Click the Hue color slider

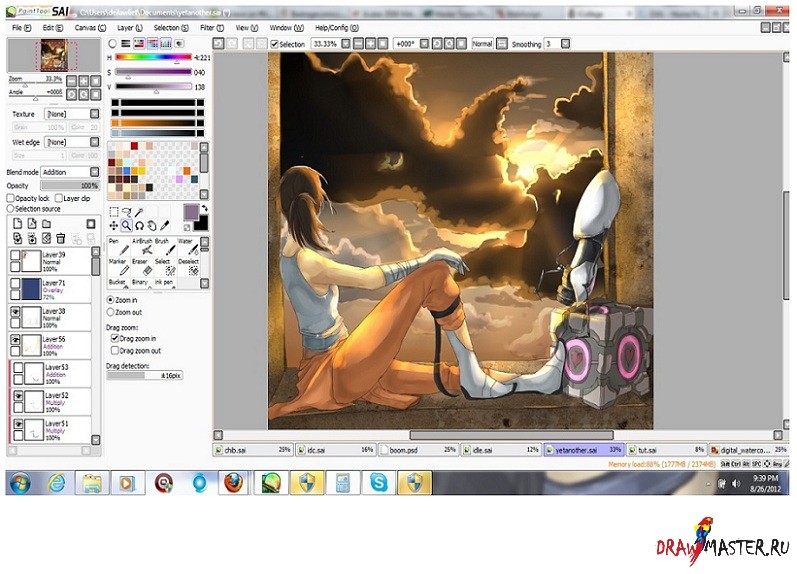pos(153,57)
